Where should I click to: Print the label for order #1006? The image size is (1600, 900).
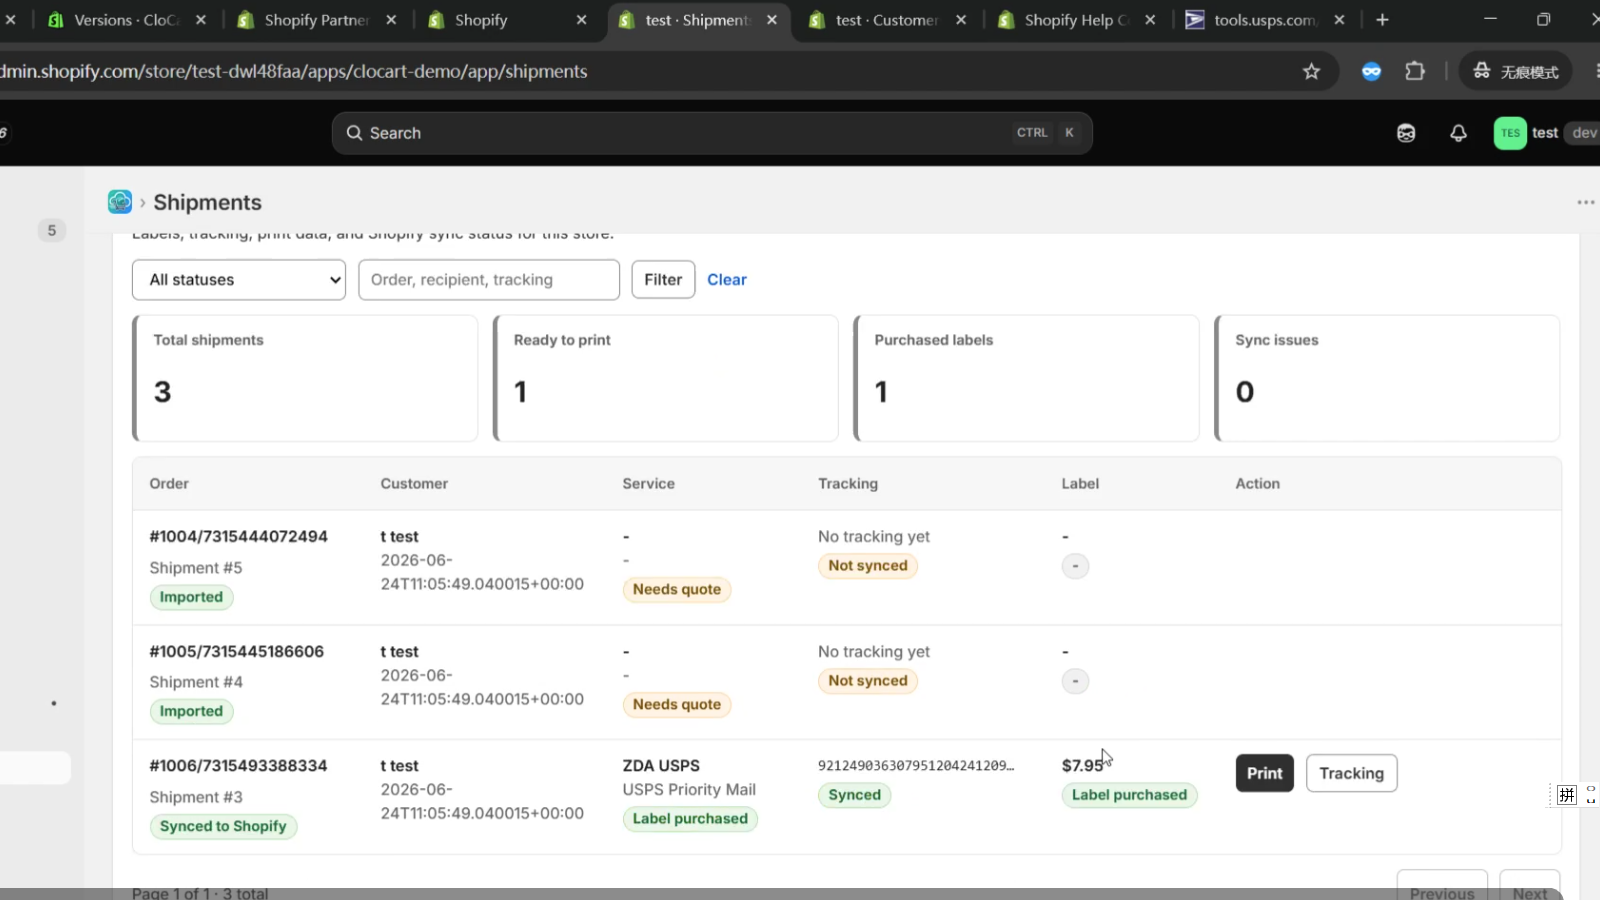point(1265,773)
